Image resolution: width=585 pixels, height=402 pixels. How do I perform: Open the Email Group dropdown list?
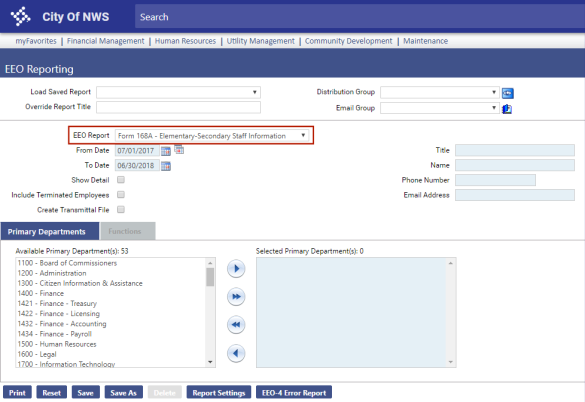pyautogui.click(x=439, y=108)
